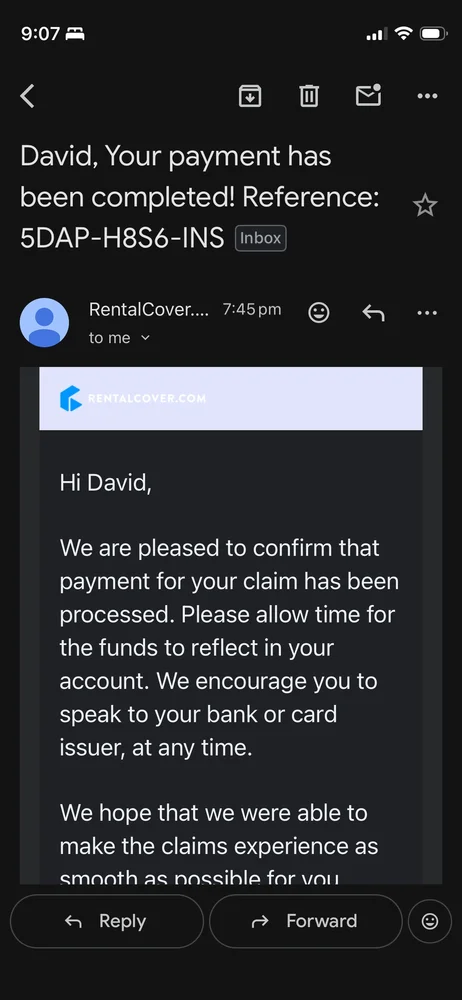Archive this email with the archive icon
462x1000 pixels.
250,96
